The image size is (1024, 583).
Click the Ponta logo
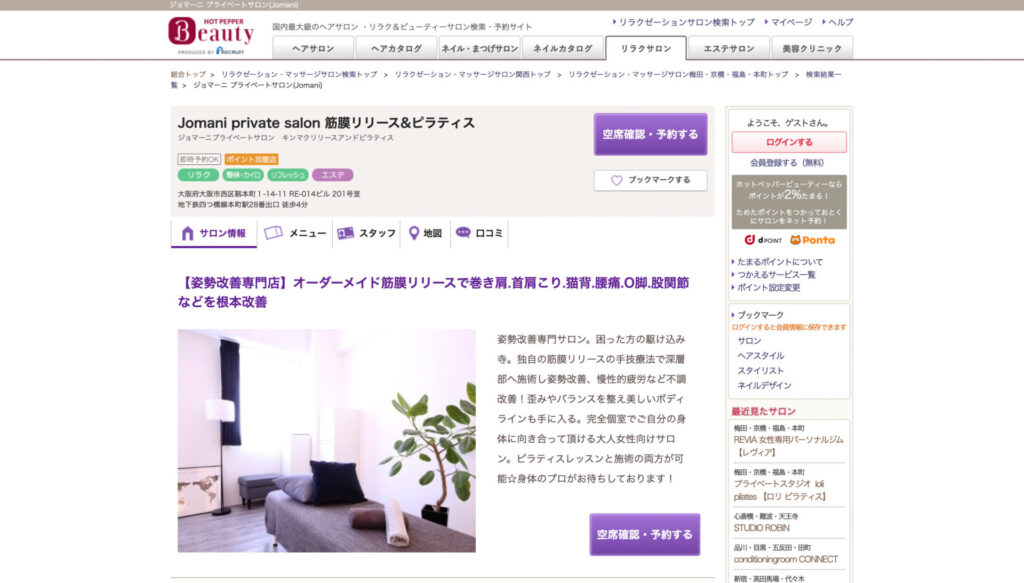point(812,240)
